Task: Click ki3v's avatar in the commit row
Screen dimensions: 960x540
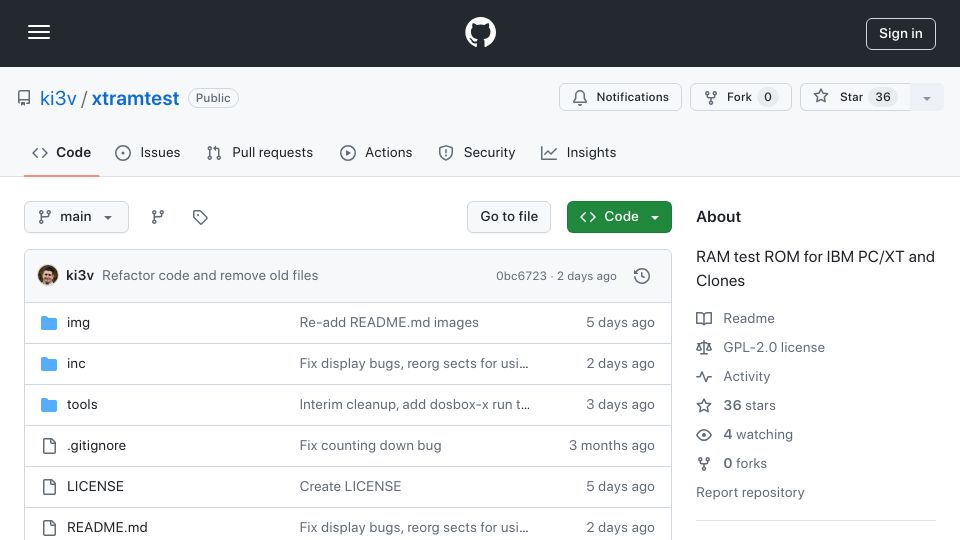Action: pyautogui.click(x=48, y=276)
